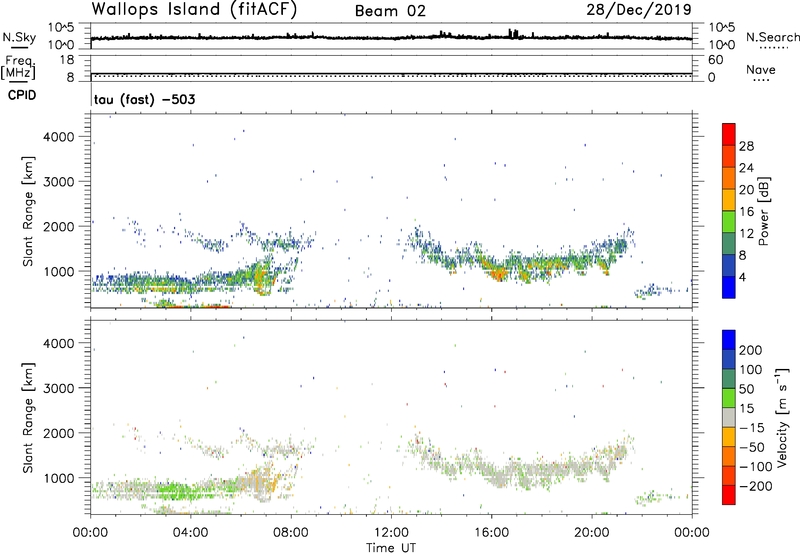Click the '16:00' time tick label
The image size is (800, 554).
click(x=491, y=533)
